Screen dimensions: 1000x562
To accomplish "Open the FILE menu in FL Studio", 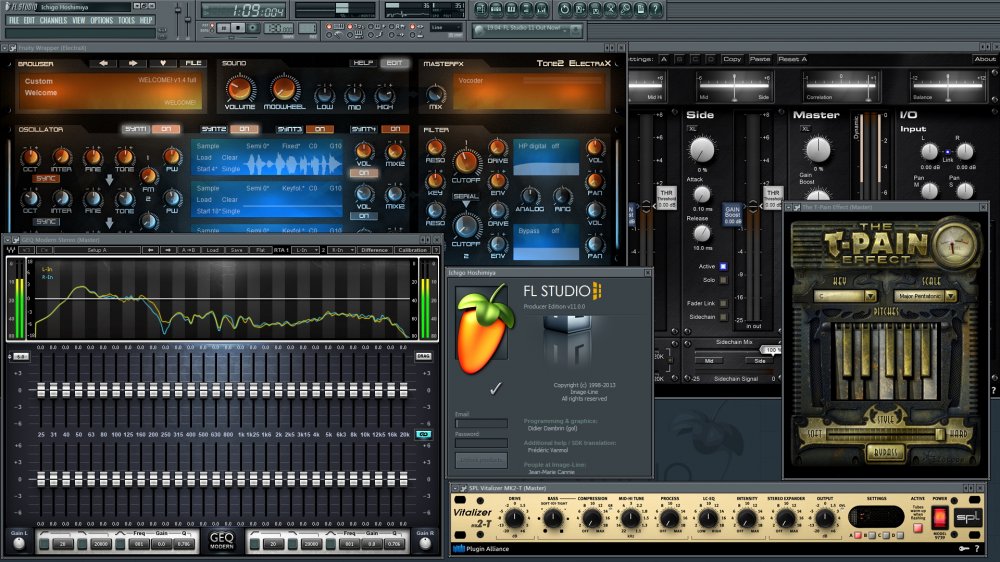I will [x=13, y=20].
